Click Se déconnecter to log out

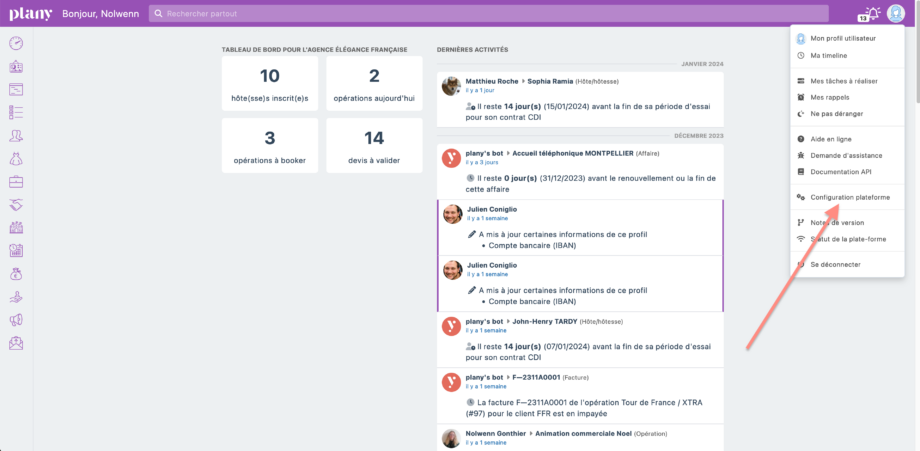click(x=835, y=264)
